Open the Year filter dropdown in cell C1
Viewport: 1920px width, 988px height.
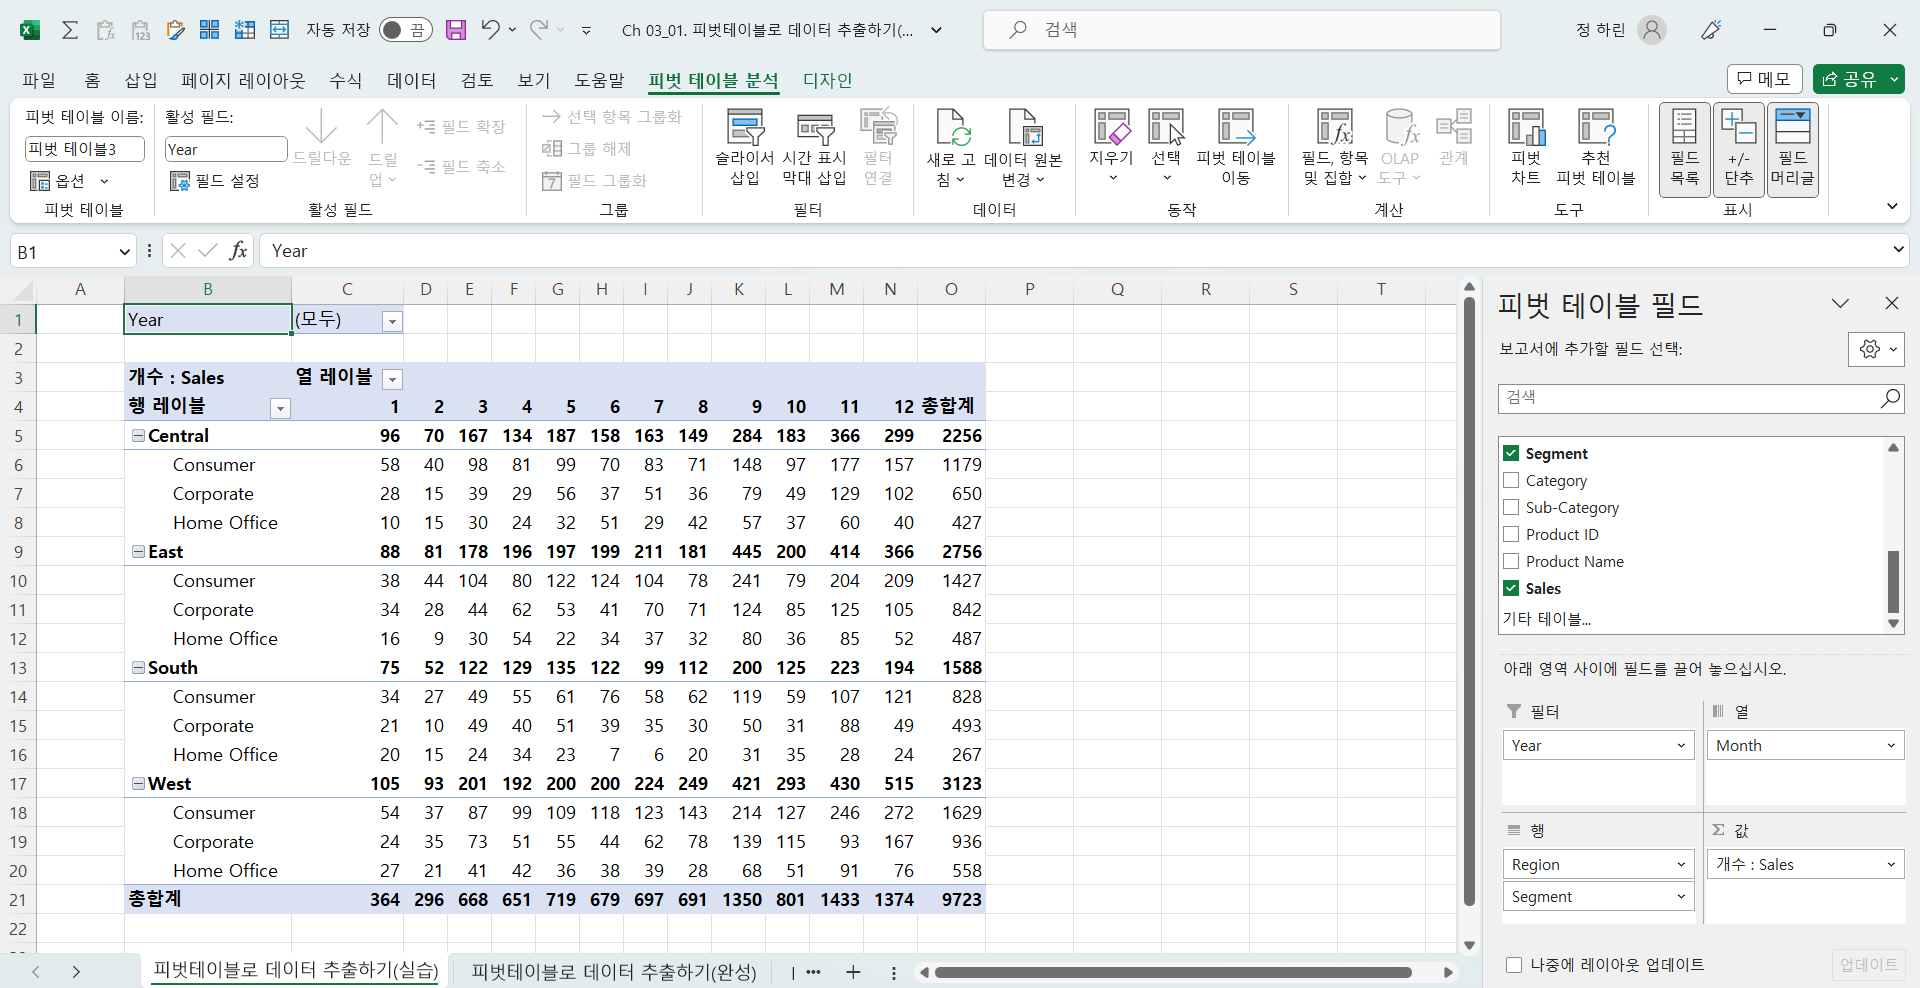point(393,321)
